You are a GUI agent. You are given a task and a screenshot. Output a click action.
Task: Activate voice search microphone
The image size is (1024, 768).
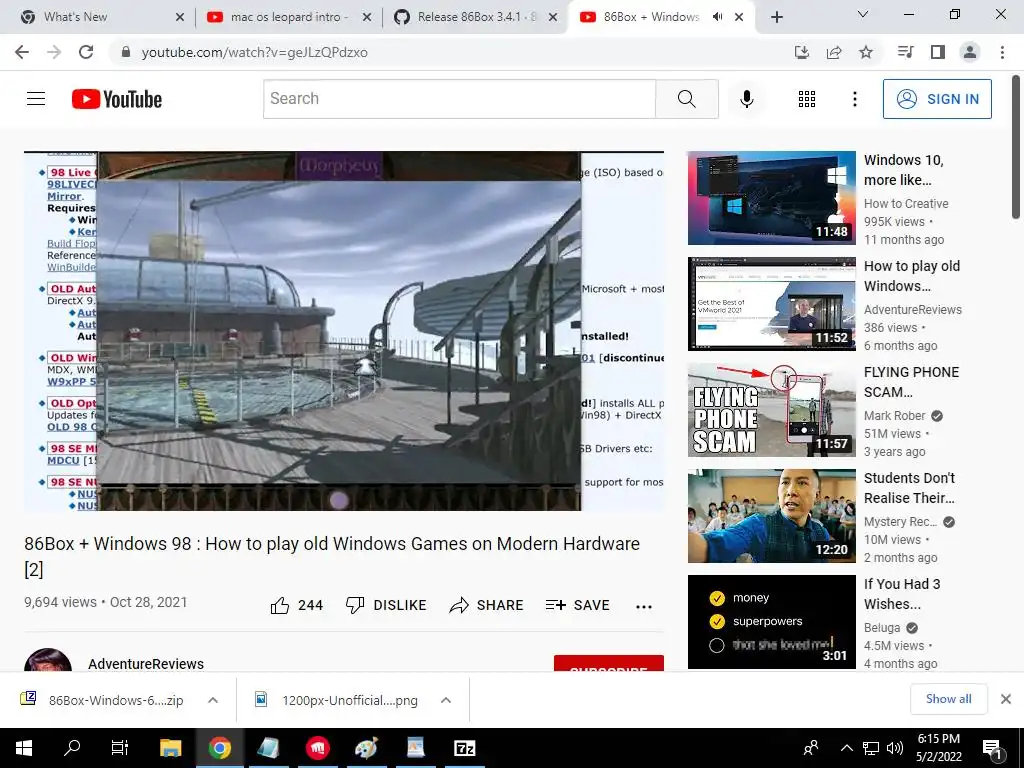(x=746, y=99)
